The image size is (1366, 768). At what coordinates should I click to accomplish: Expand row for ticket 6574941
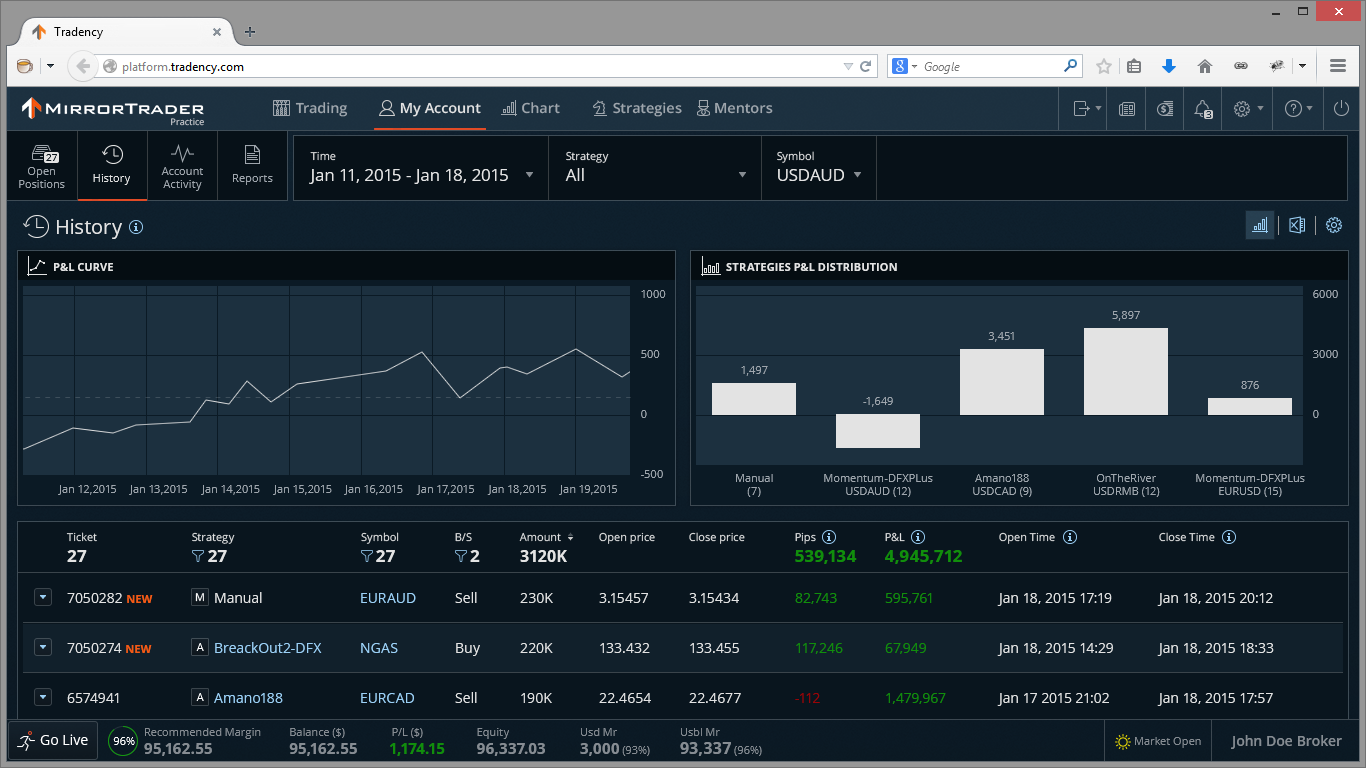tap(43, 697)
